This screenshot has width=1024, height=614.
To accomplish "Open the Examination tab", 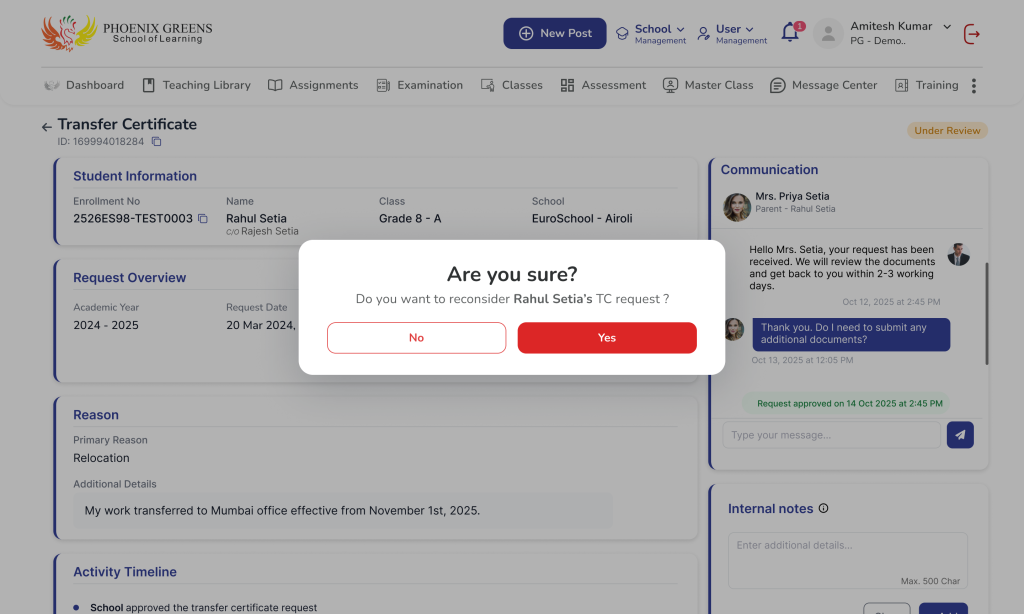I will click(420, 86).
